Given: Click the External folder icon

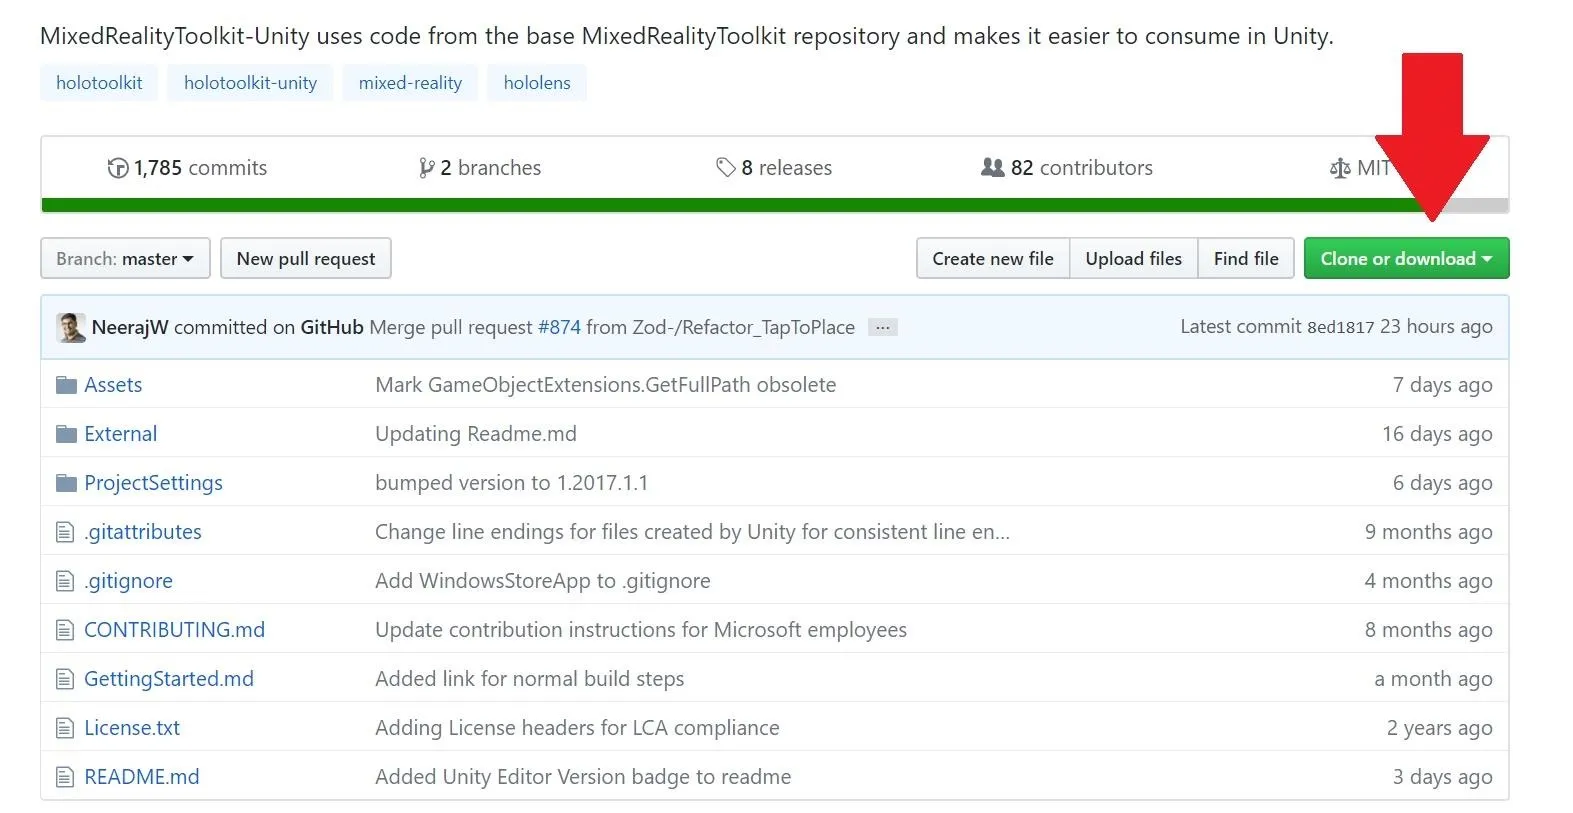Looking at the screenshot, I should [x=66, y=434].
